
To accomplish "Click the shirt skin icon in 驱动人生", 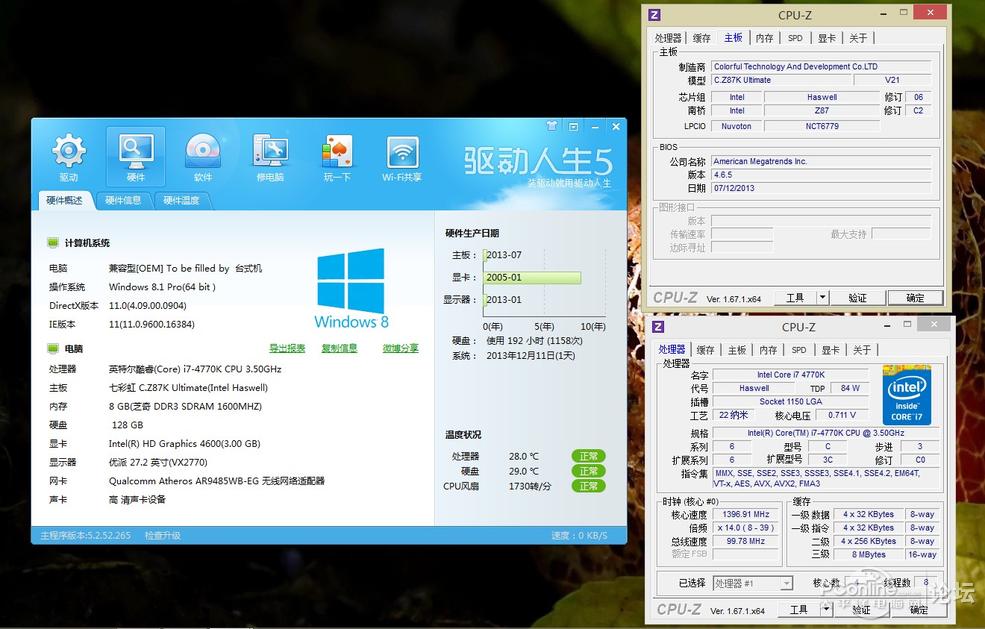I will pyautogui.click(x=552, y=126).
